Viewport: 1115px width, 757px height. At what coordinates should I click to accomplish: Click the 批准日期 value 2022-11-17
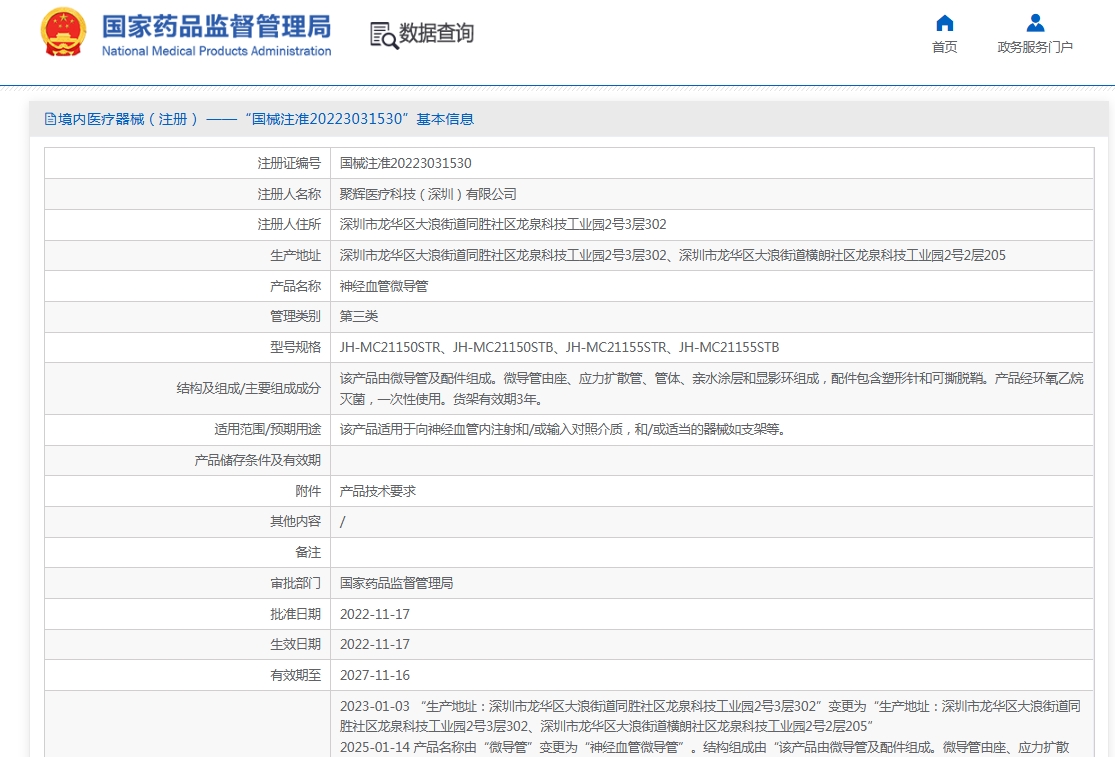point(375,614)
